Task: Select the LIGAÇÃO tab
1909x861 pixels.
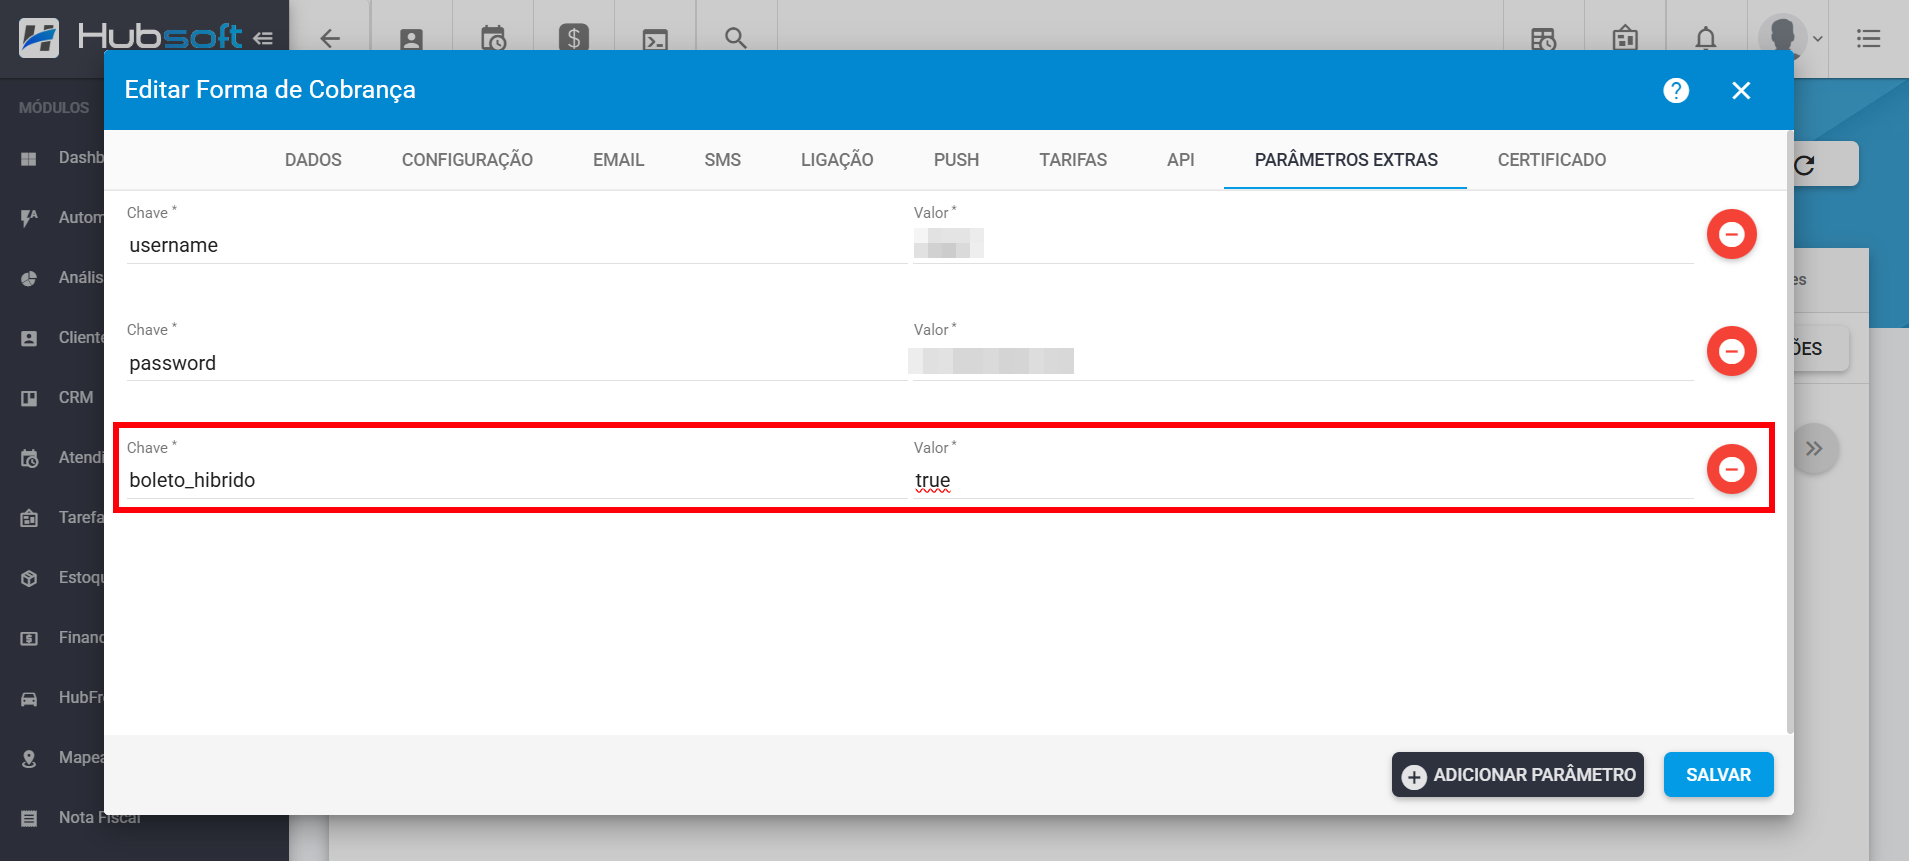Action: tap(837, 160)
